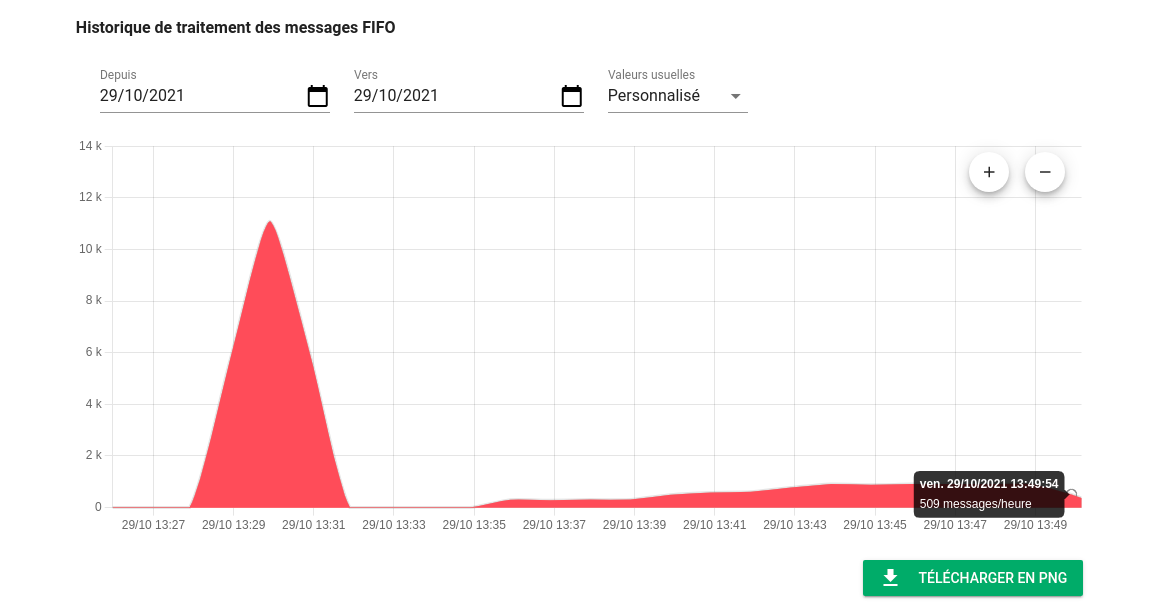Viewport: 1162px width, 608px height.
Task: Click the 29/10 13:41 axis label
Action: click(714, 524)
